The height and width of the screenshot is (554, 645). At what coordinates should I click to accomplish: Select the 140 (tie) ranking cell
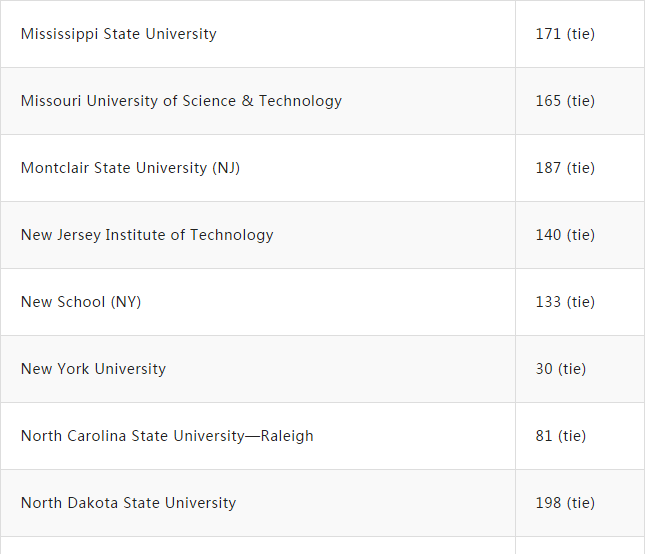tap(565, 235)
